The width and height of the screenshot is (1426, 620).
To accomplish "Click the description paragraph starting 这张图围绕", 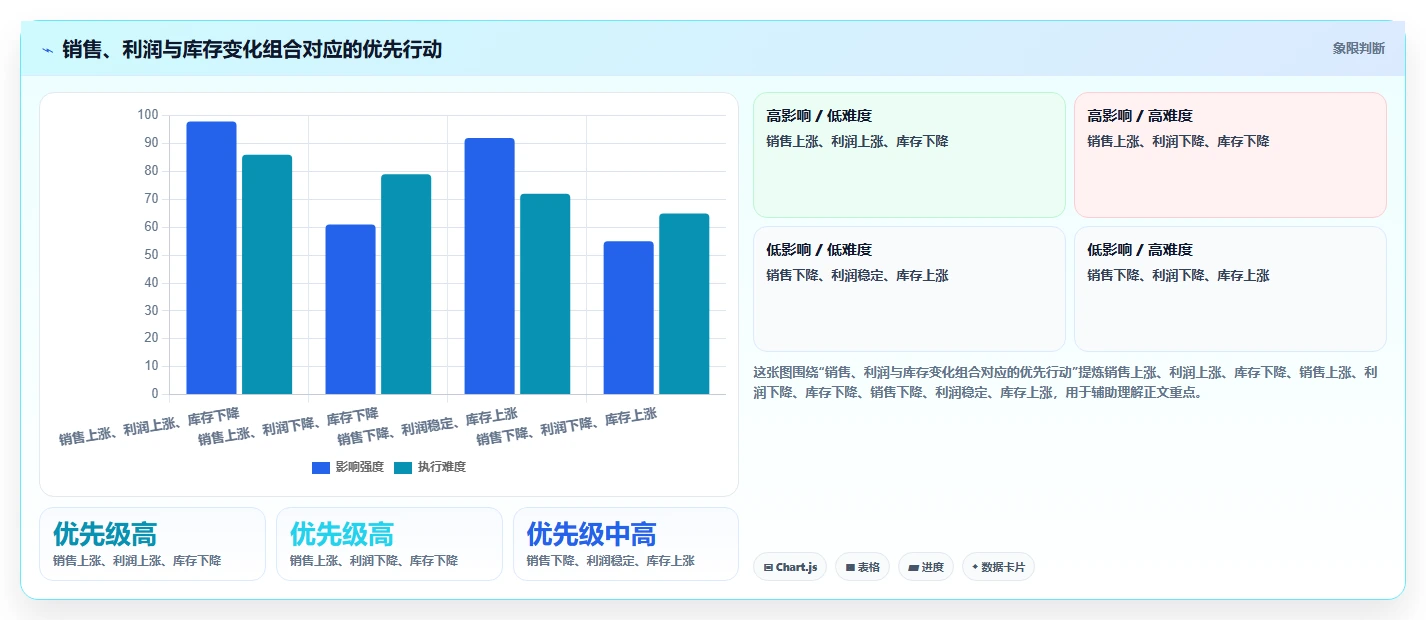I will (x=1066, y=382).
